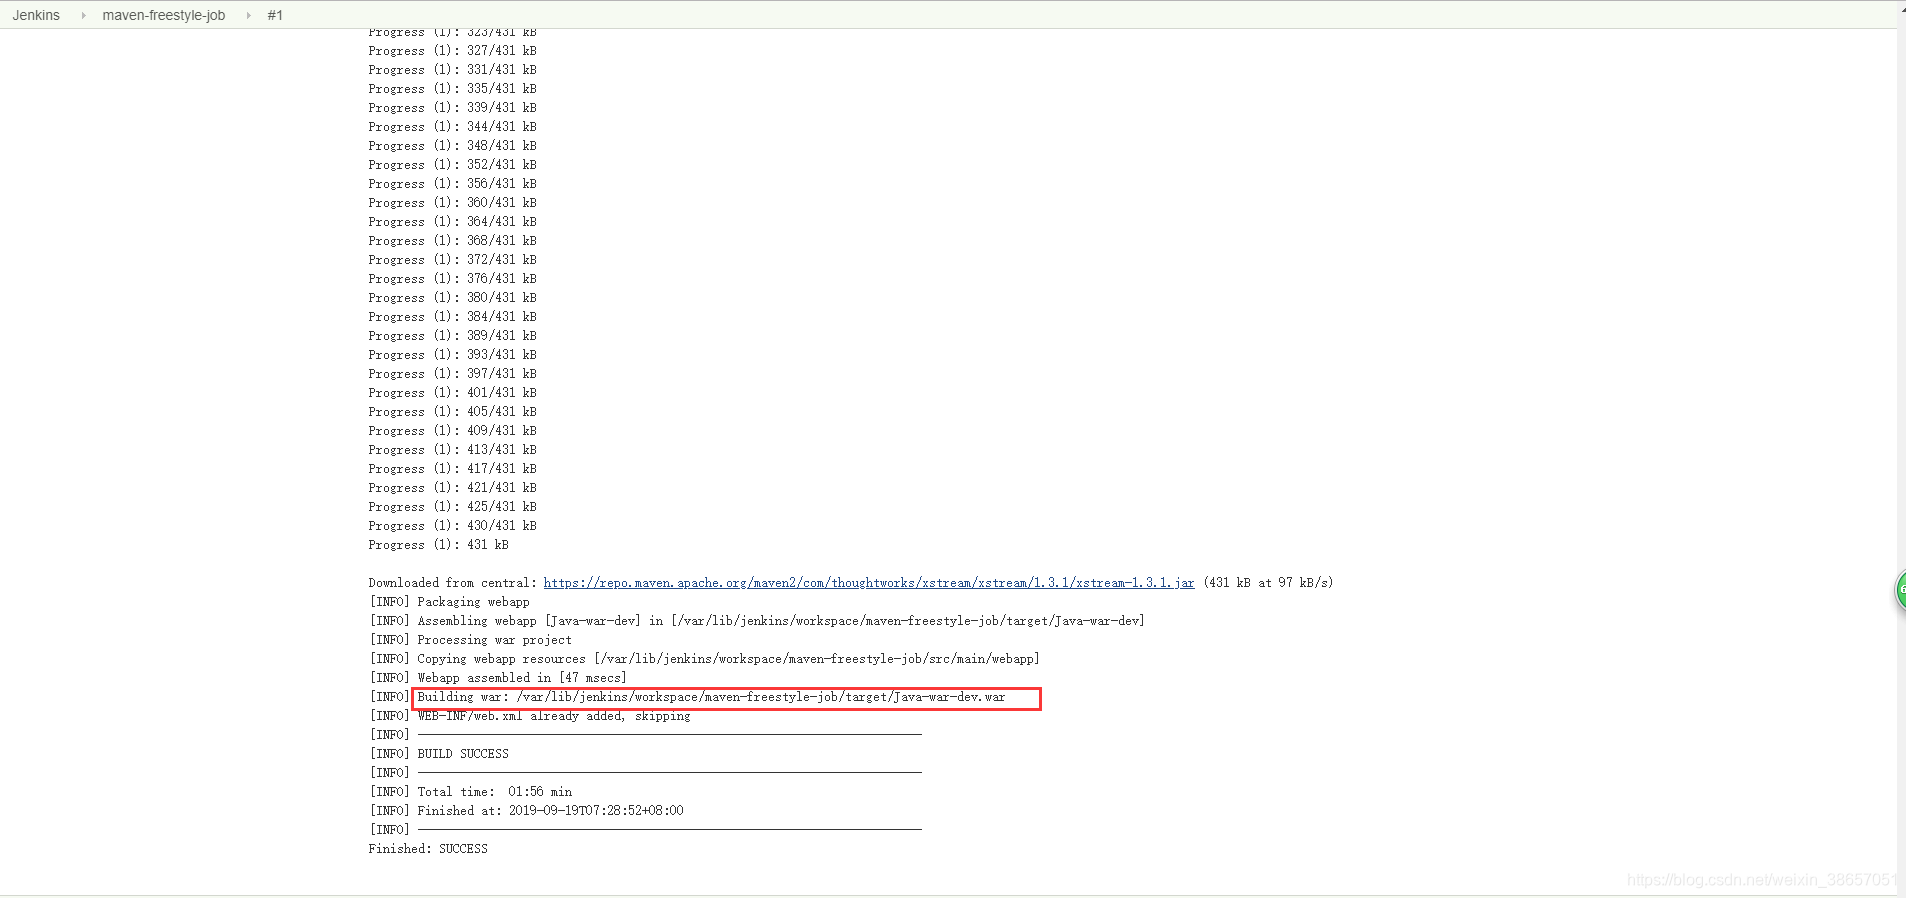The height and width of the screenshot is (898, 1906).
Task: Click the 'Progress (1): 344/431 kB' line
Action: 452,127
